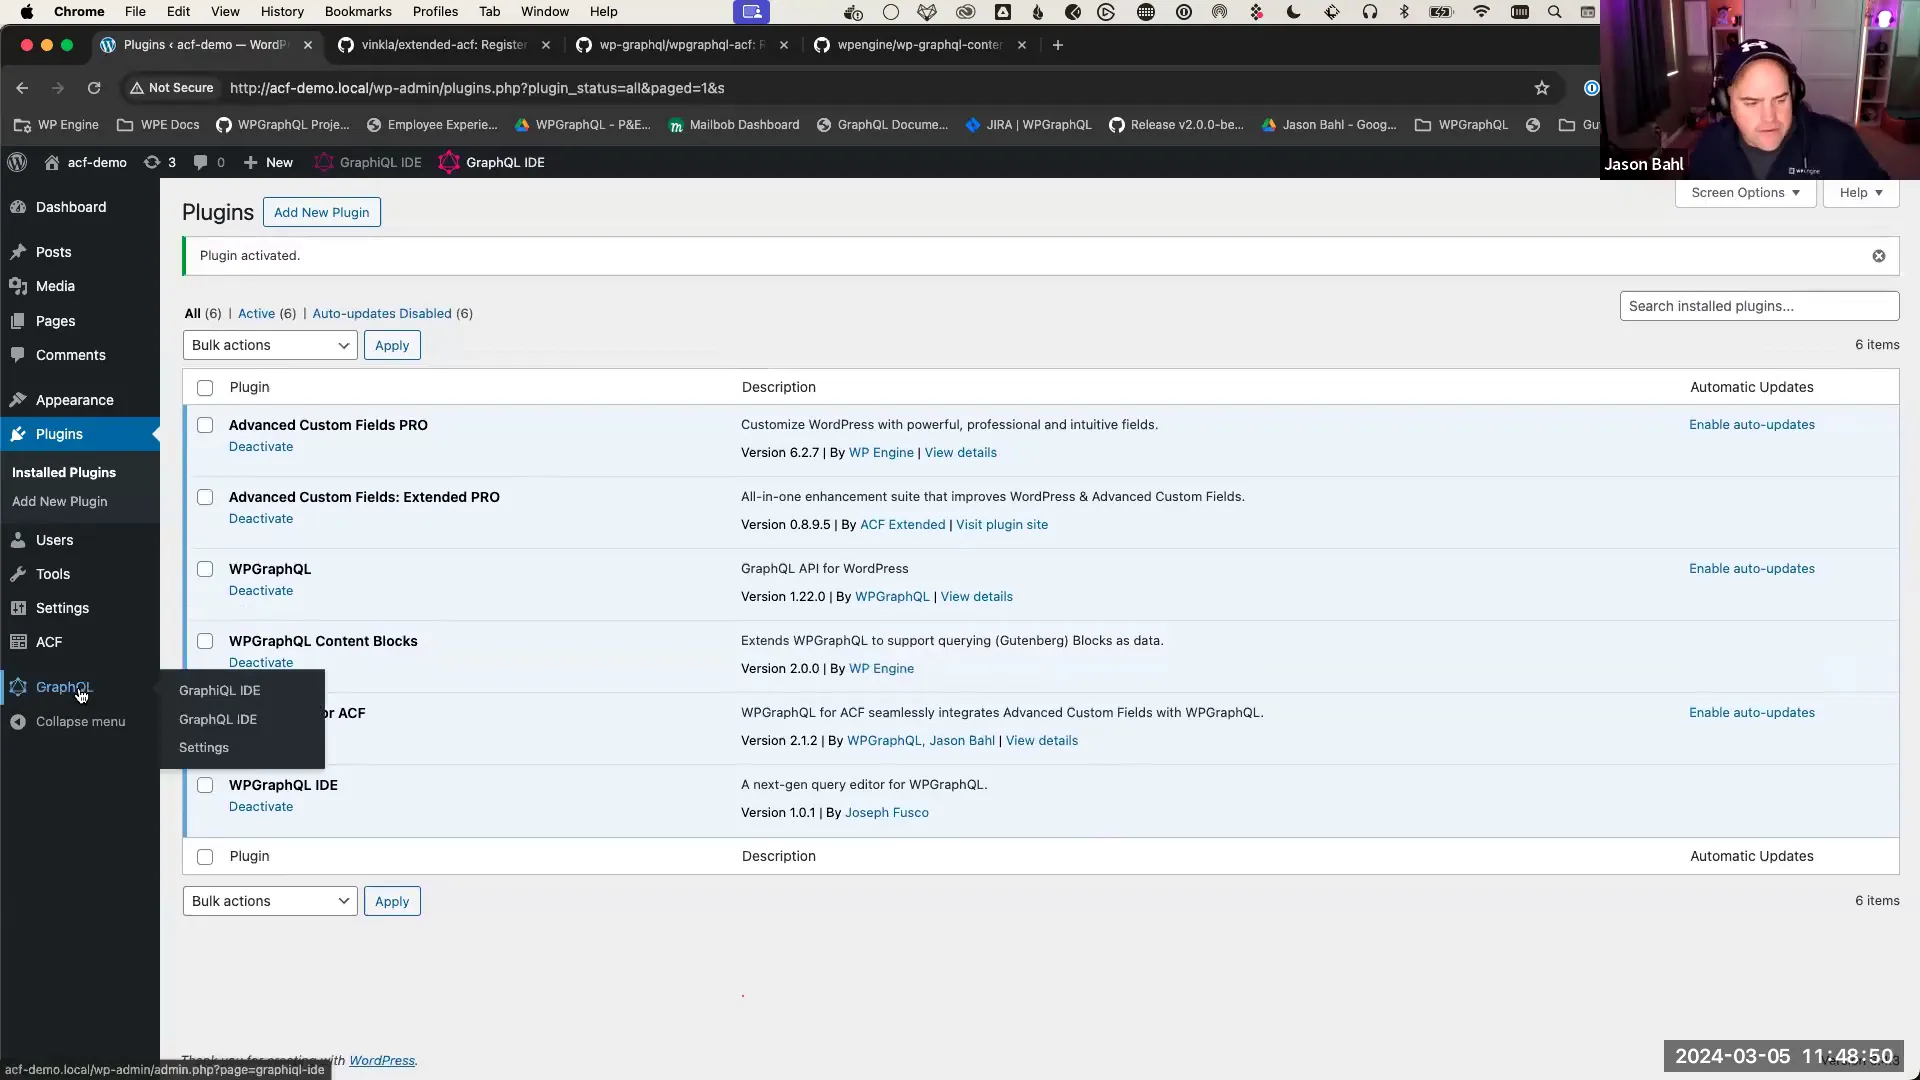Check the WPGraphQL plugin checkbox
This screenshot has width=1920, height=1080.
[x=205, y=569]
